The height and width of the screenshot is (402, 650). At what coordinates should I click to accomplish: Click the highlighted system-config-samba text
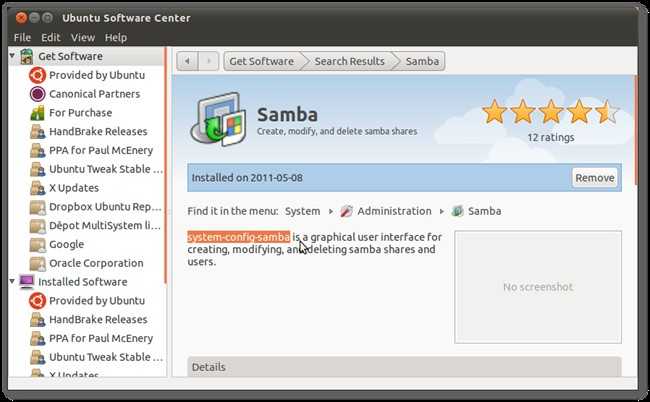pyautogui.click(x=238, y=237)
